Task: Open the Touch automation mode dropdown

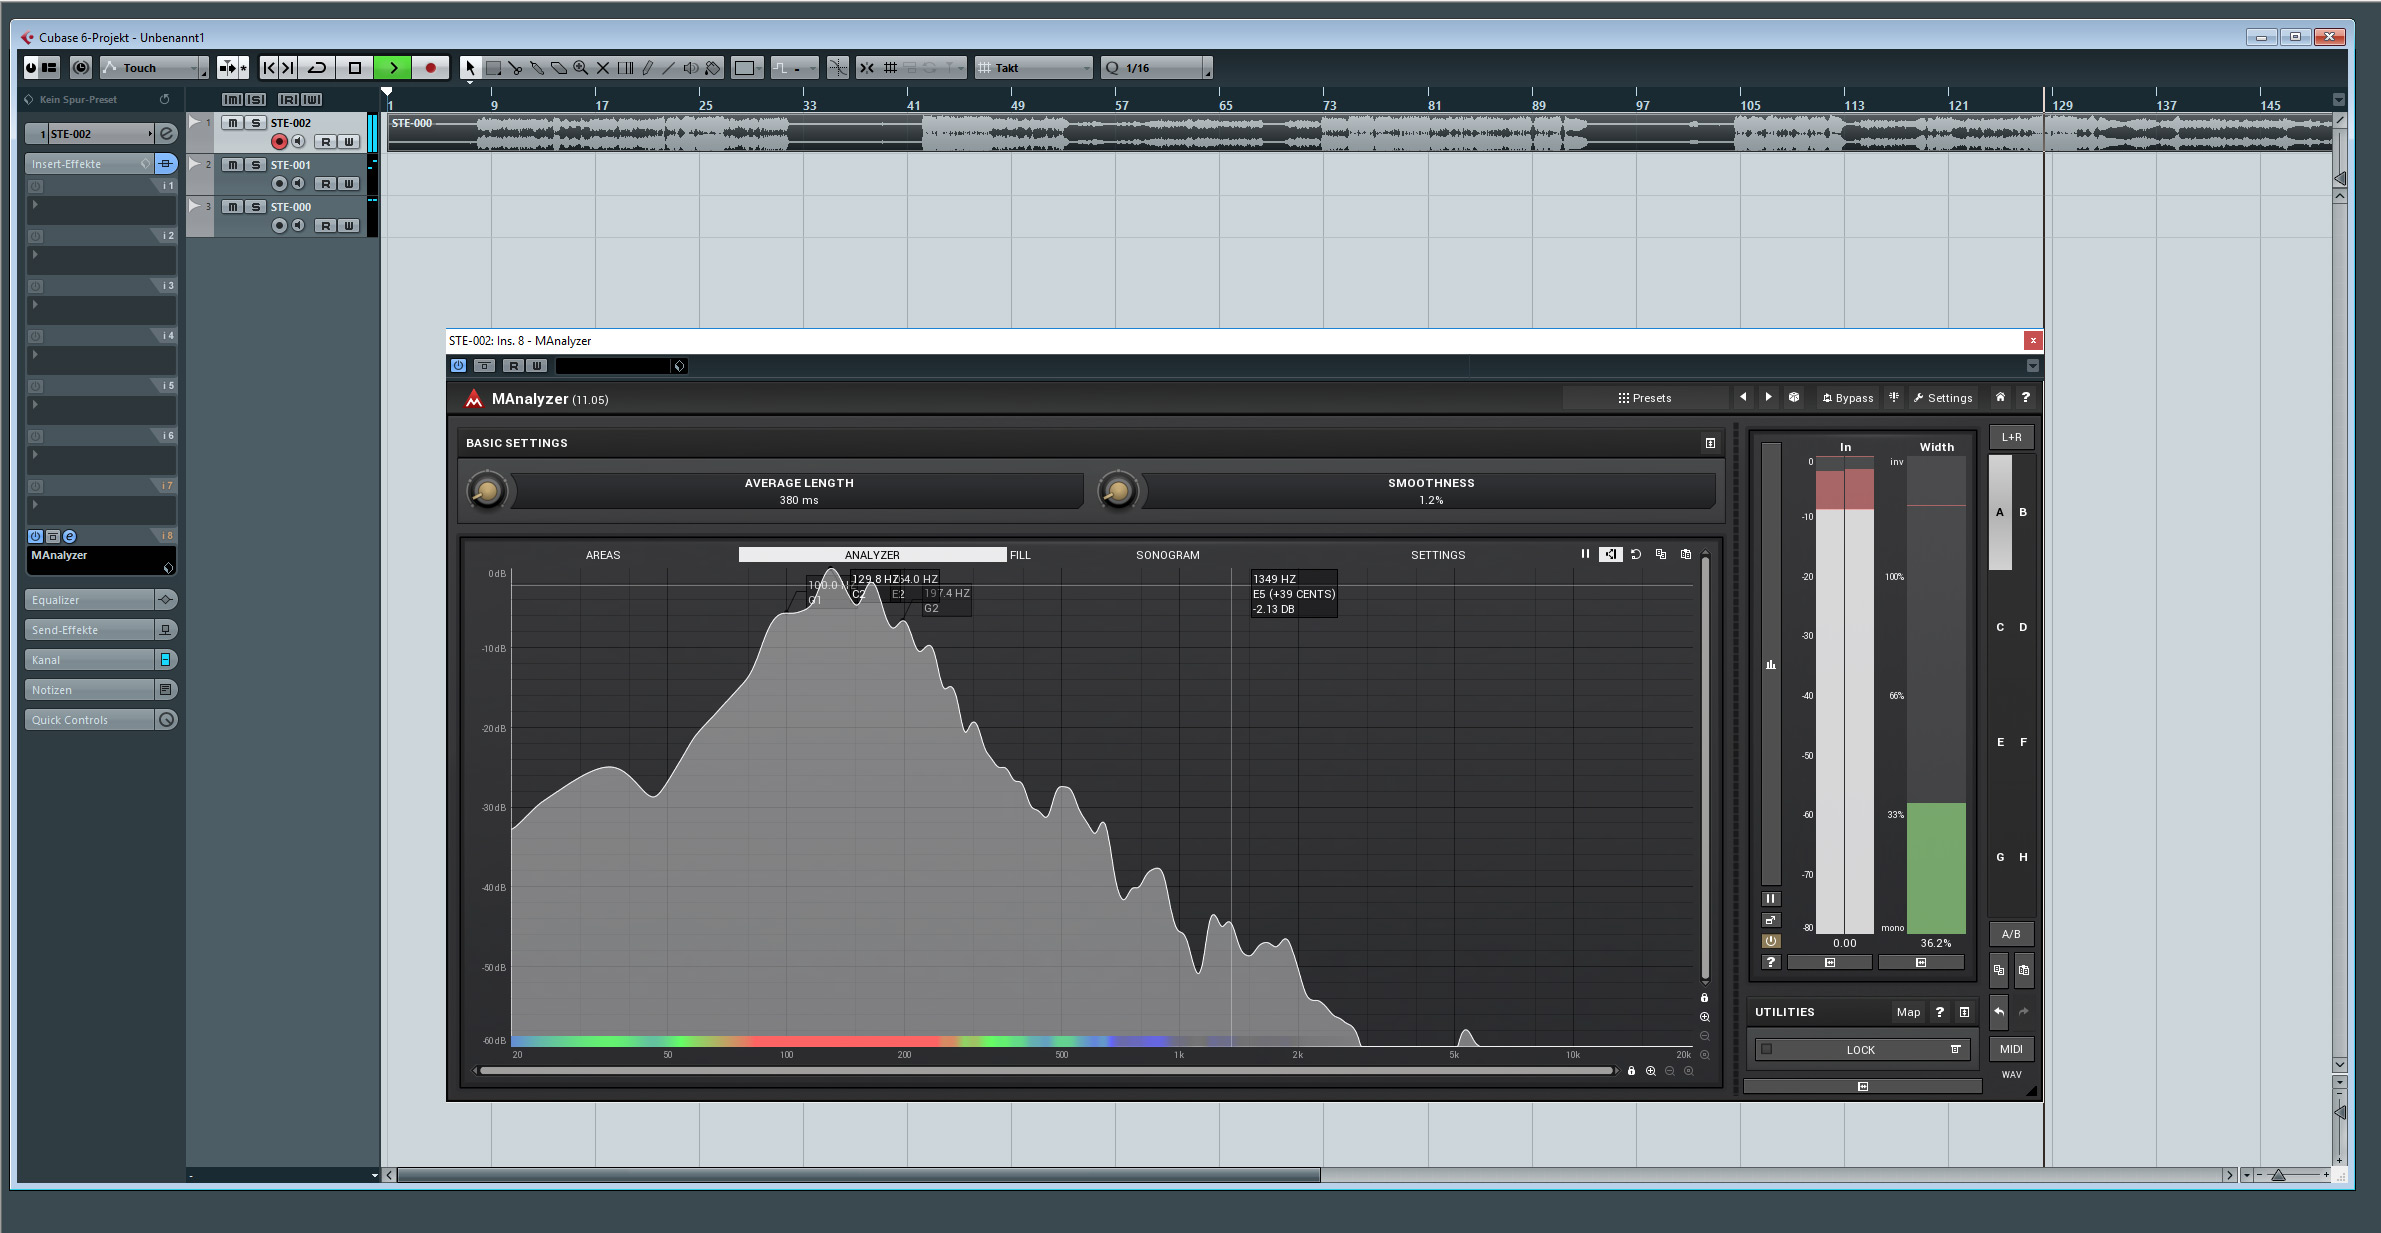Action: tap(154, 68)
